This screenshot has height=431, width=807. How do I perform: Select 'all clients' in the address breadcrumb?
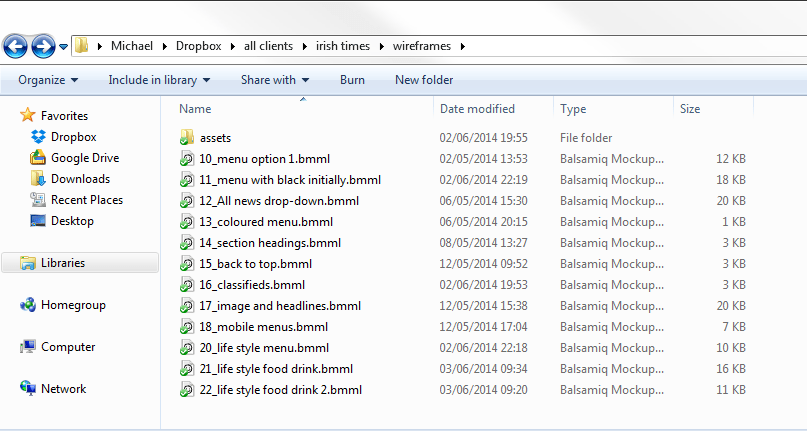[268, 46]
